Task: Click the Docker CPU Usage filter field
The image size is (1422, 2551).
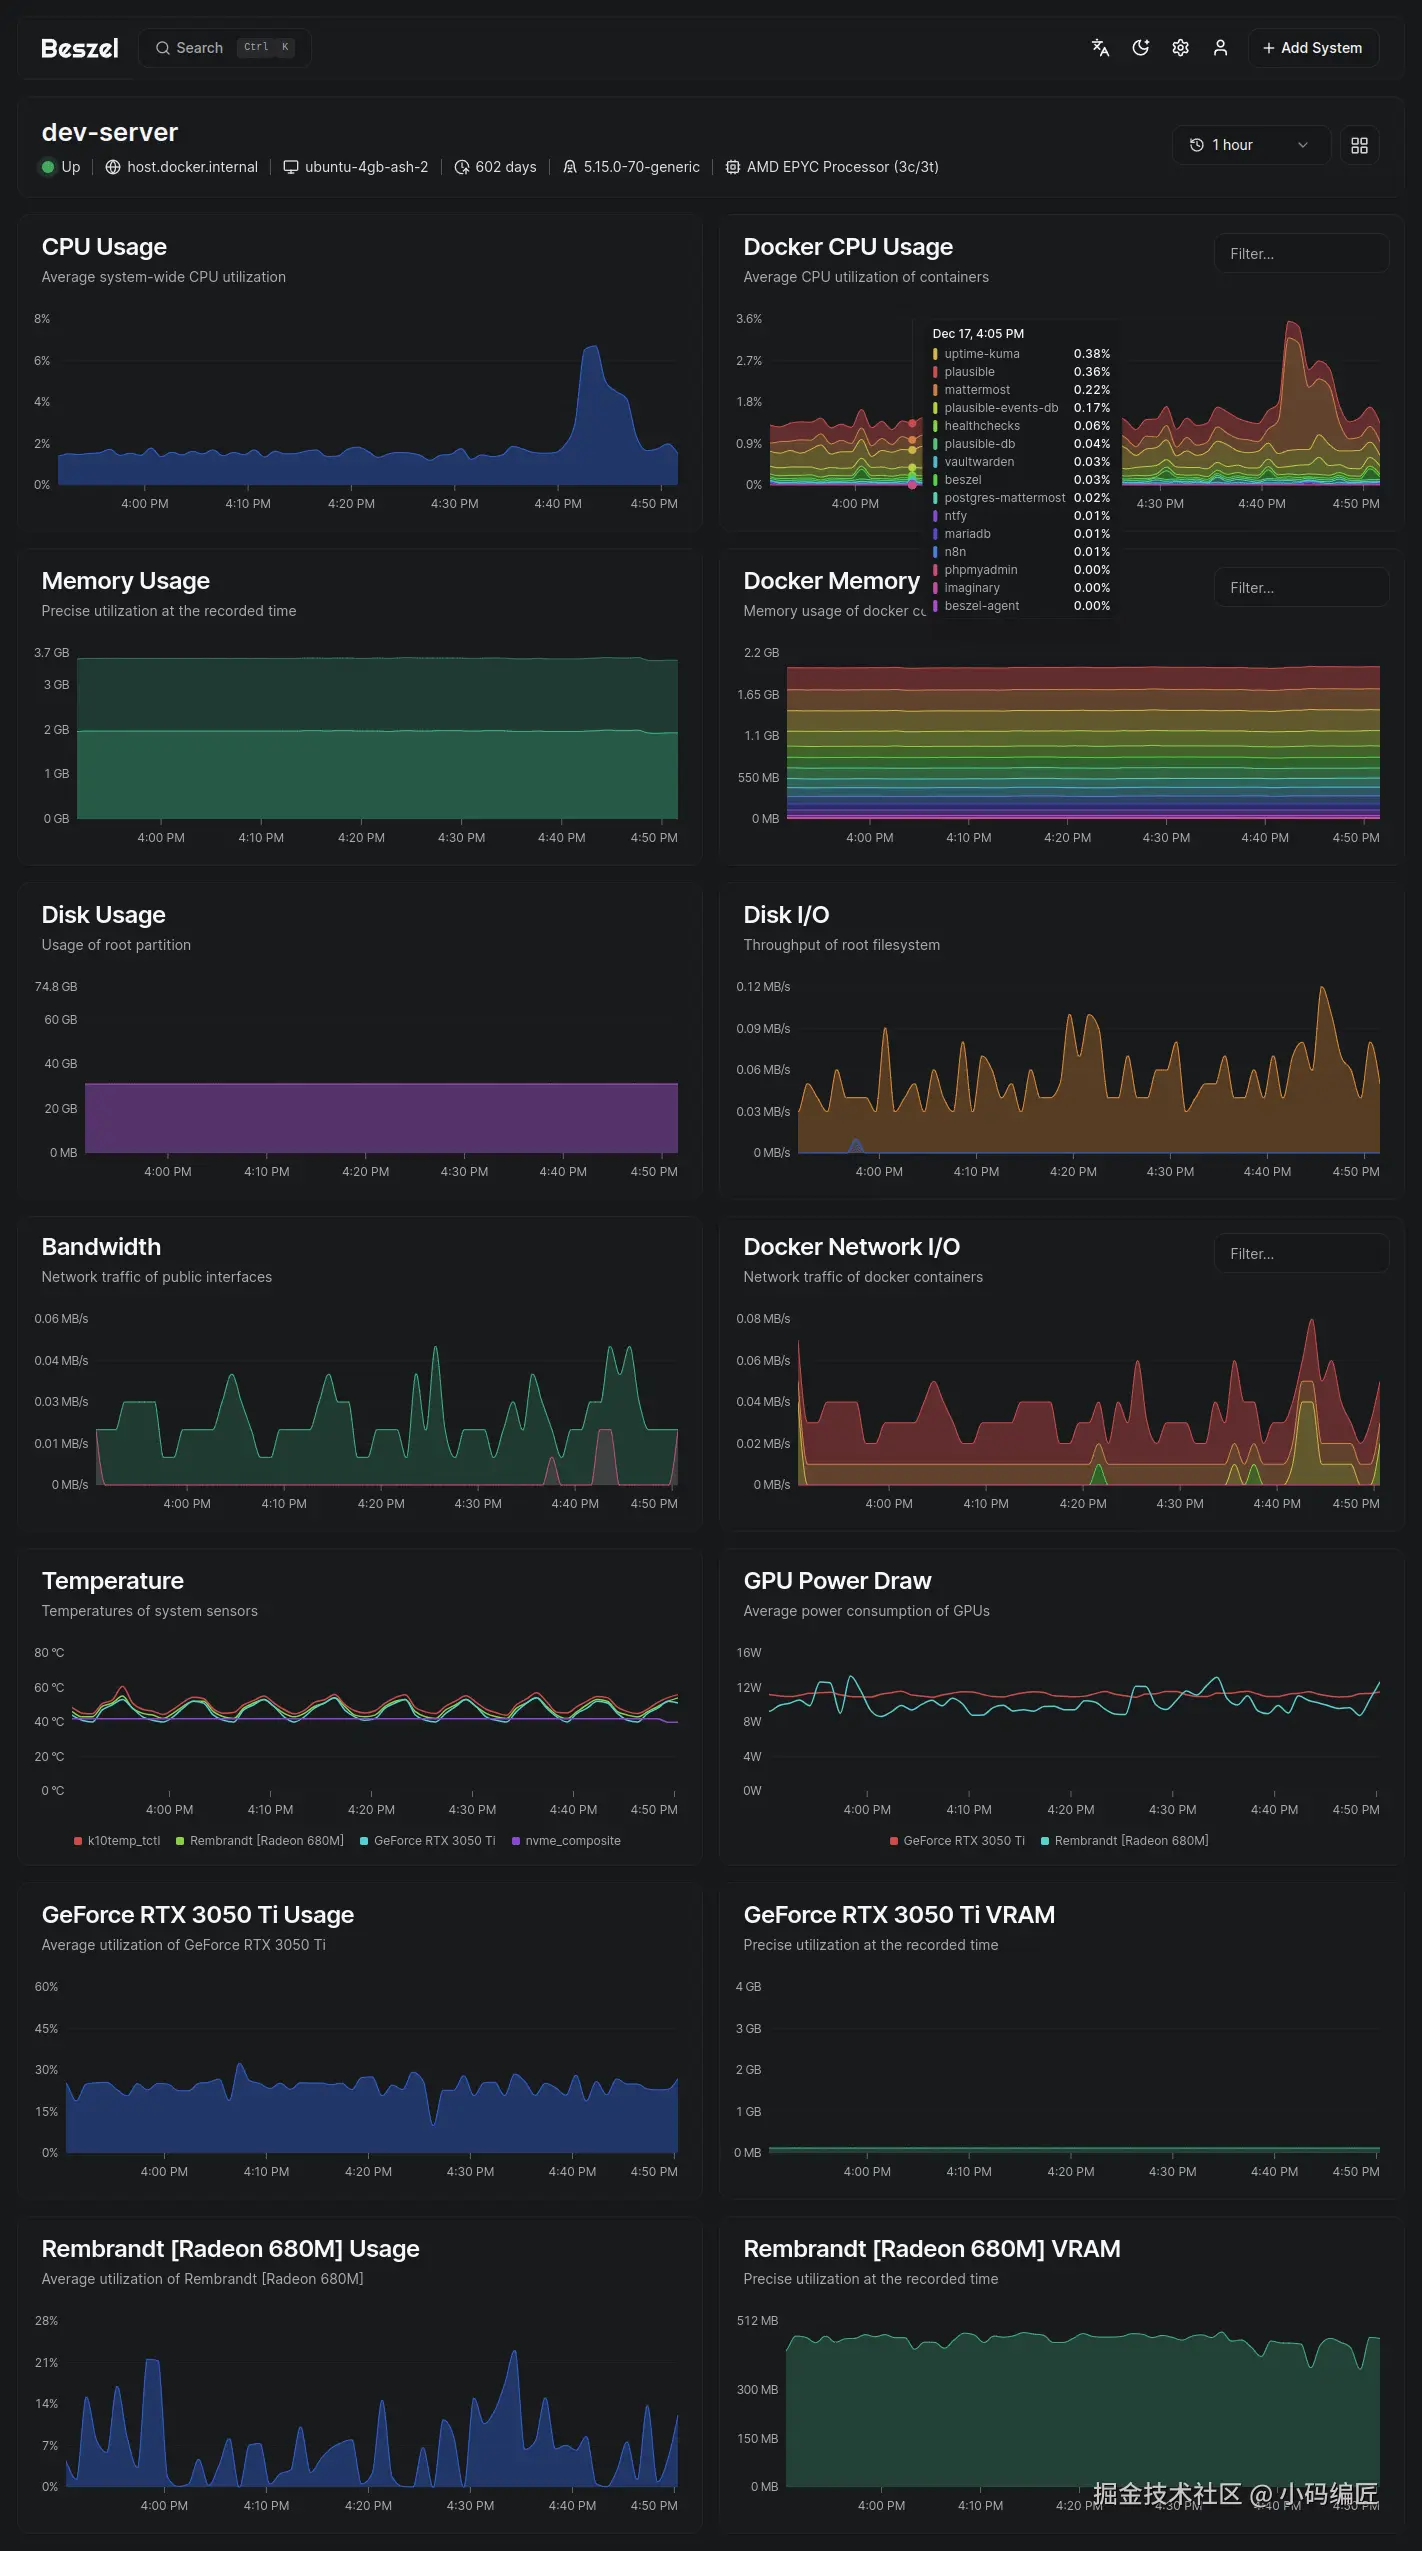Action: coord(1301,254)
